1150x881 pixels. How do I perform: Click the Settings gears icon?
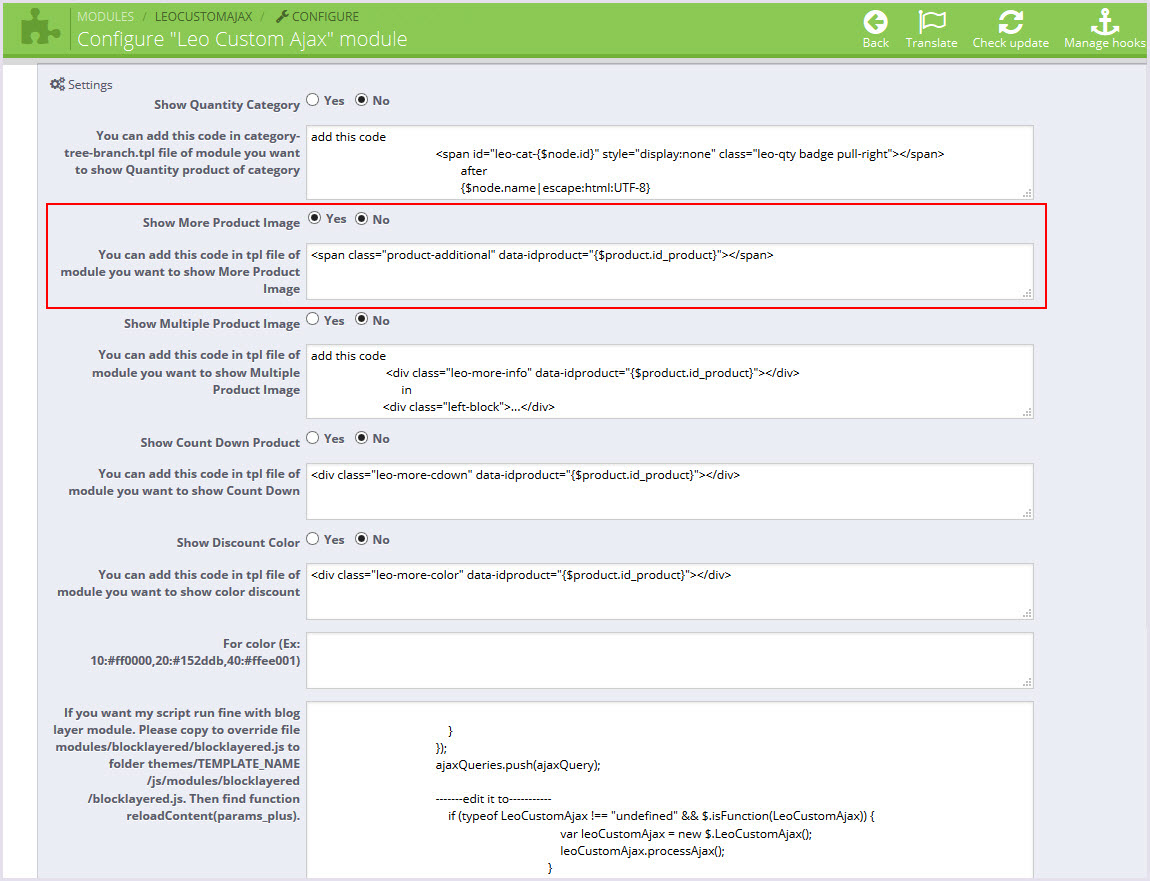click(57, 84)
